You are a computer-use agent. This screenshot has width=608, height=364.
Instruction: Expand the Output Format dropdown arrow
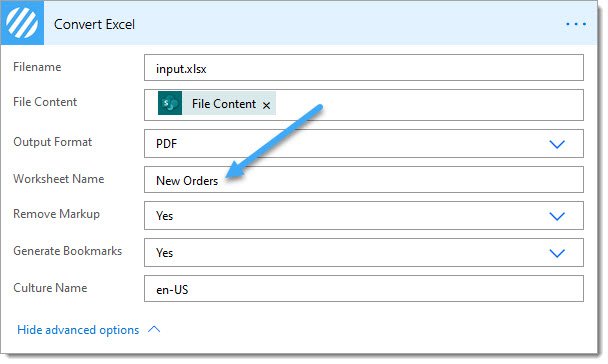coord(557,144)
